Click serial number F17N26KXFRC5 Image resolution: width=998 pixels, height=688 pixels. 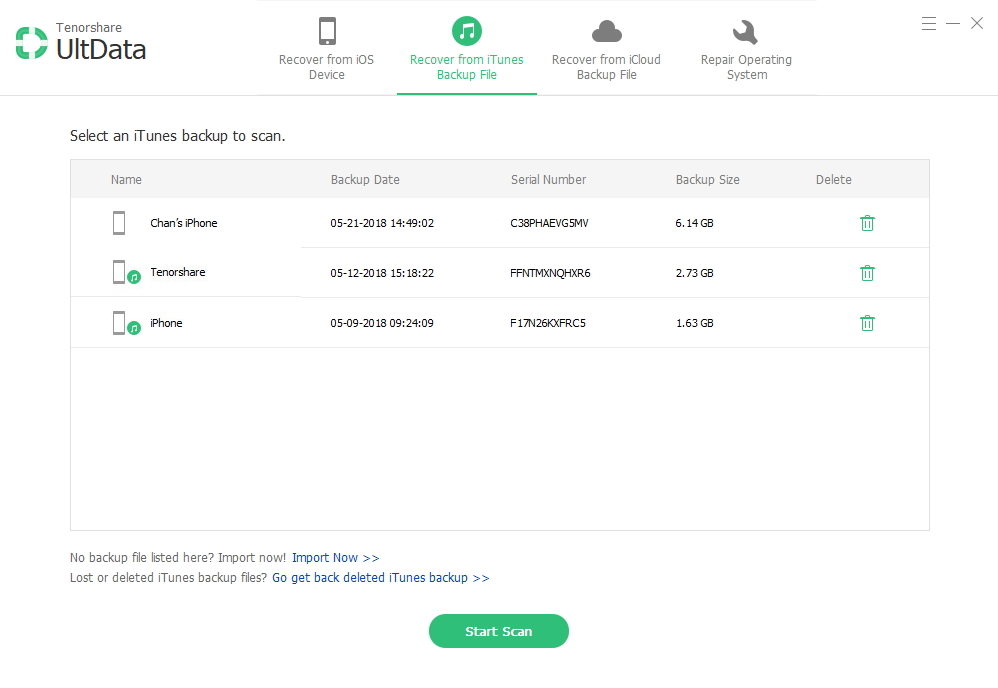[548, 323]
